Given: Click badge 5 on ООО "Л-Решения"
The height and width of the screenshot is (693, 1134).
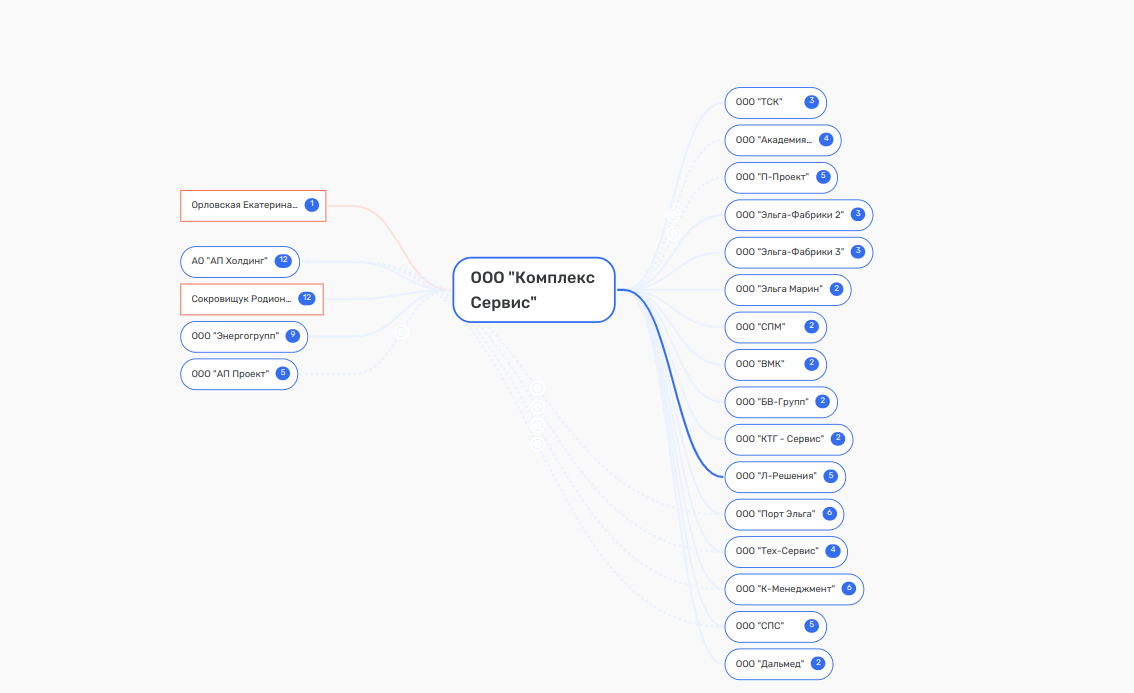Looking at the screenshot, I should point(831,477).
